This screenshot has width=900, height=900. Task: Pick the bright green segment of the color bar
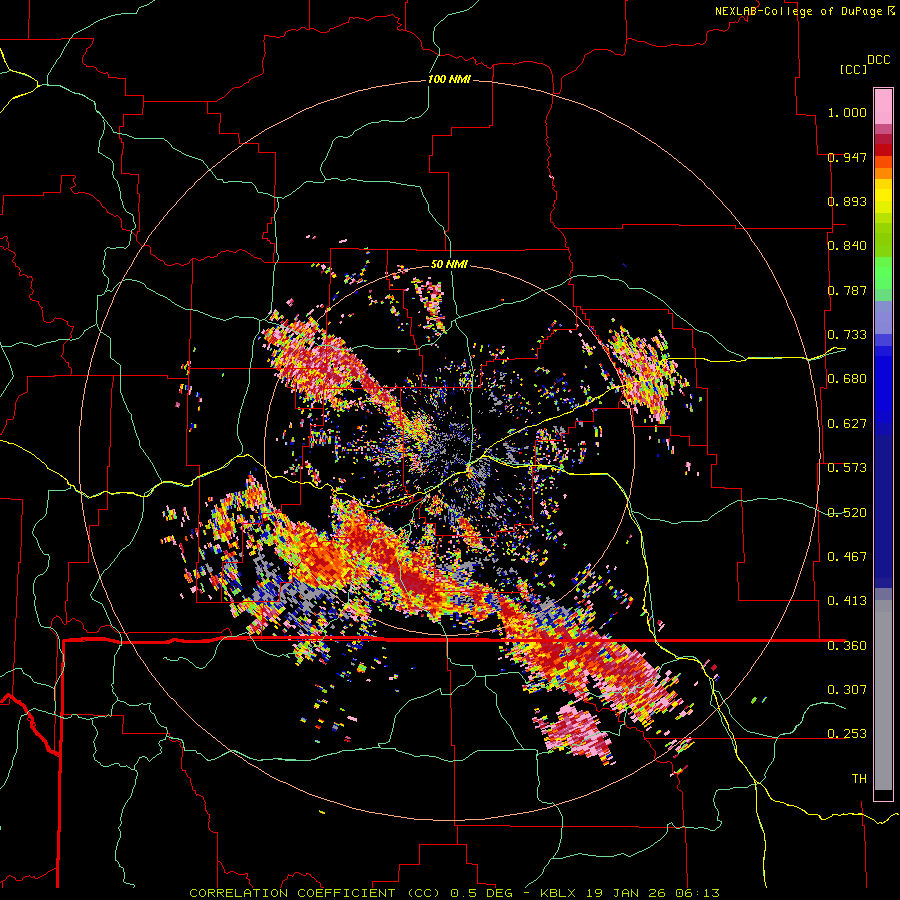click(883, 273)
